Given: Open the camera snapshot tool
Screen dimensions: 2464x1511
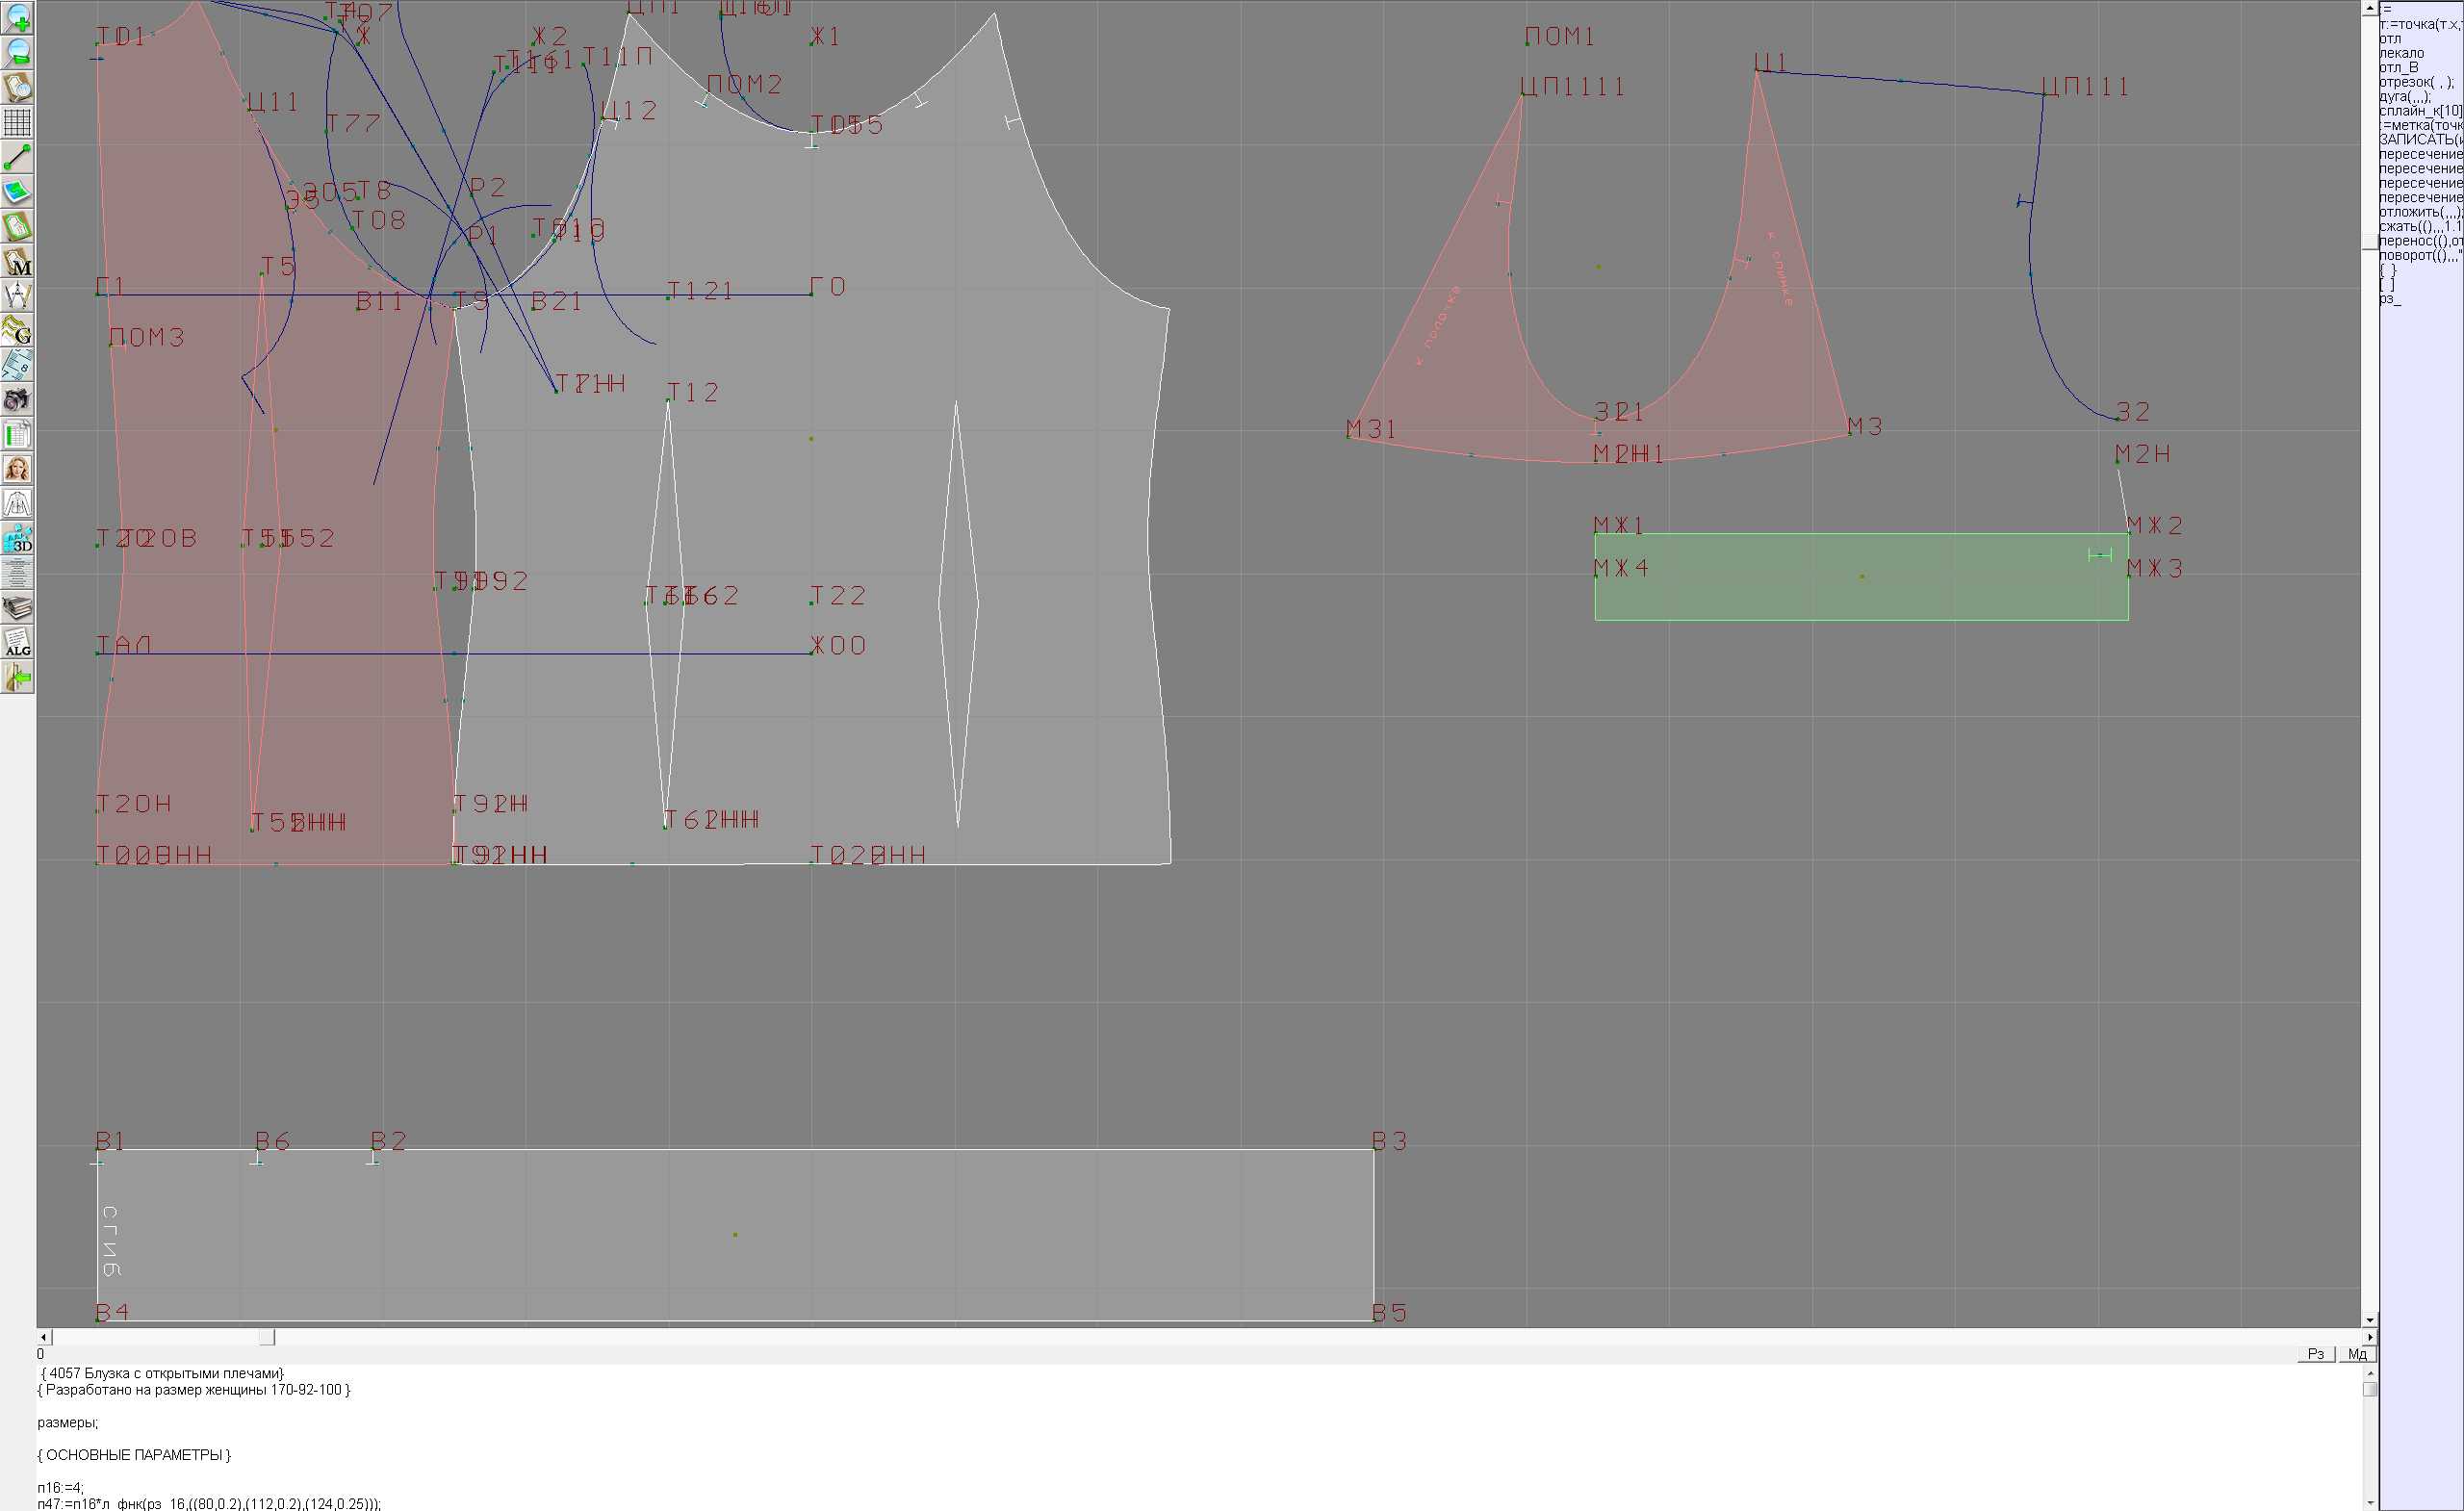Looking at the screenshot, I should click(x=17, y=400).
